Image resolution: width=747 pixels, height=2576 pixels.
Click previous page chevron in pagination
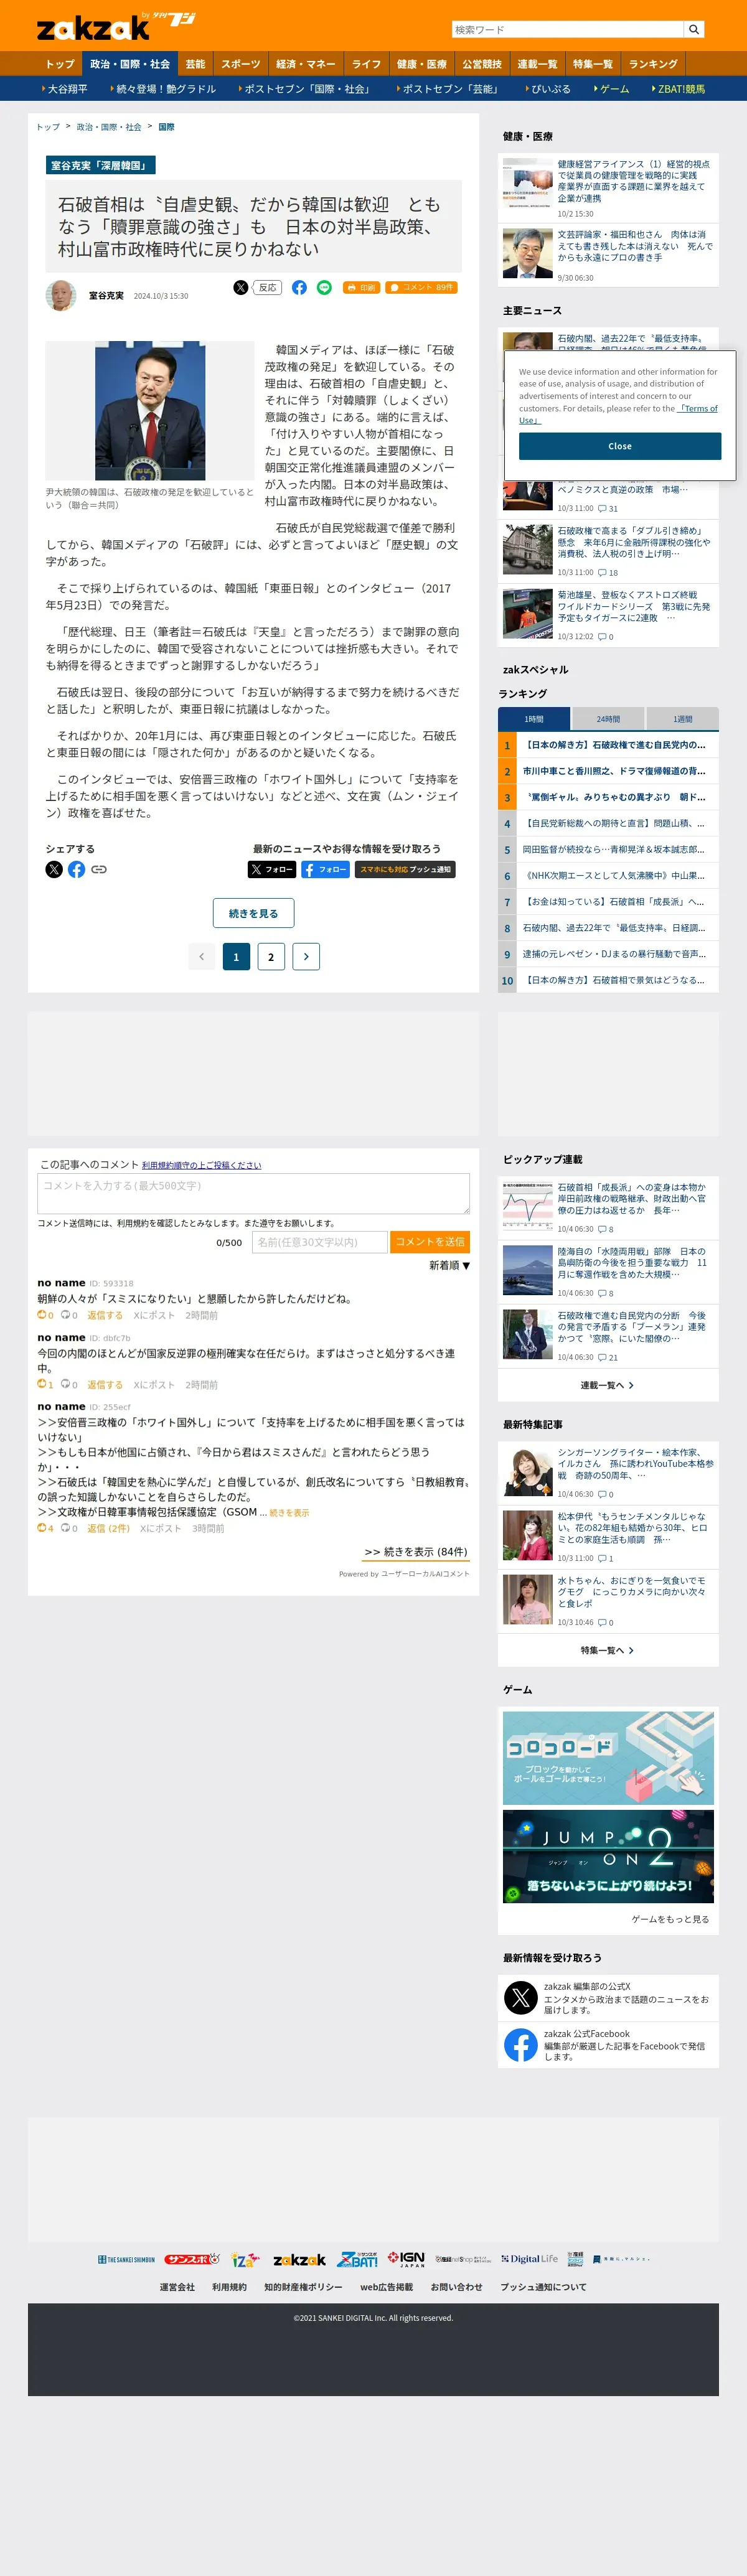(201, 956)
